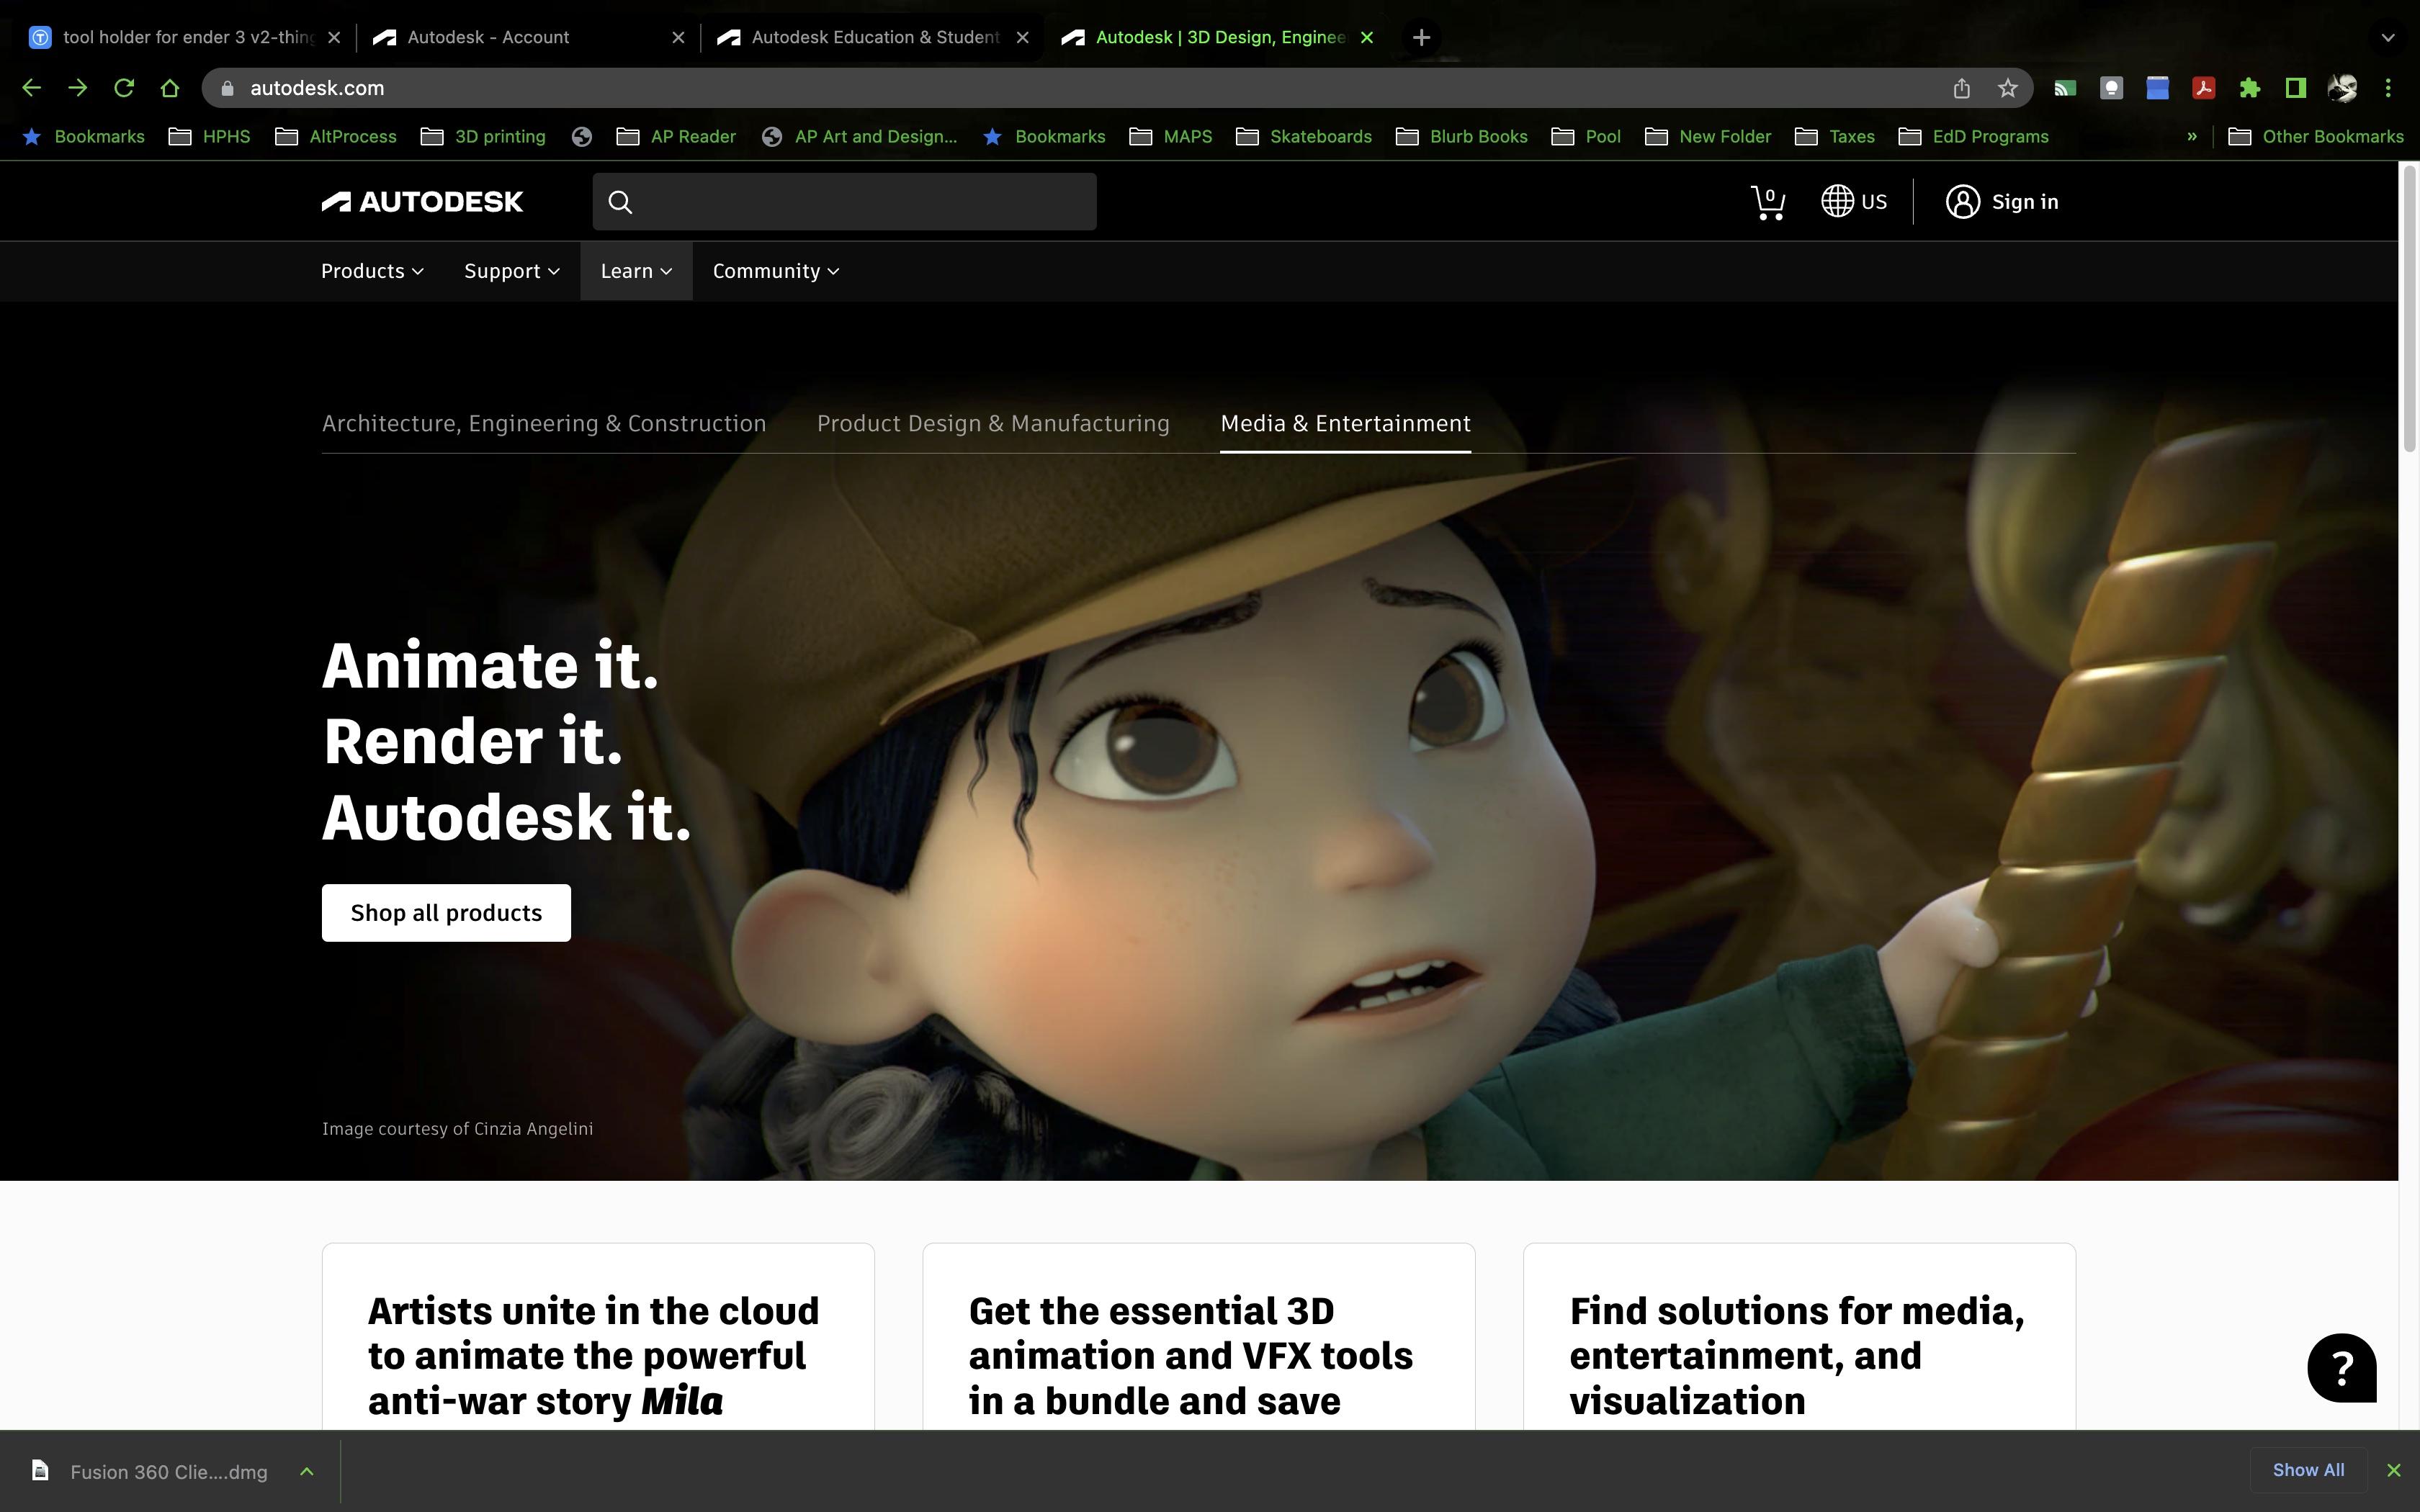Close the downloads bar
This screenshot has height=1512, width=2420.
[x=2393, y=1470]
